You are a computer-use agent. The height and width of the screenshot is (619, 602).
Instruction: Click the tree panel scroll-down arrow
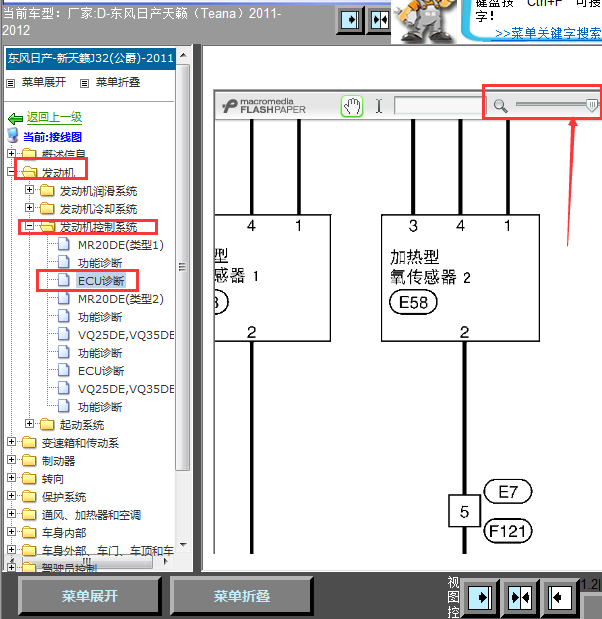point(183,545)
